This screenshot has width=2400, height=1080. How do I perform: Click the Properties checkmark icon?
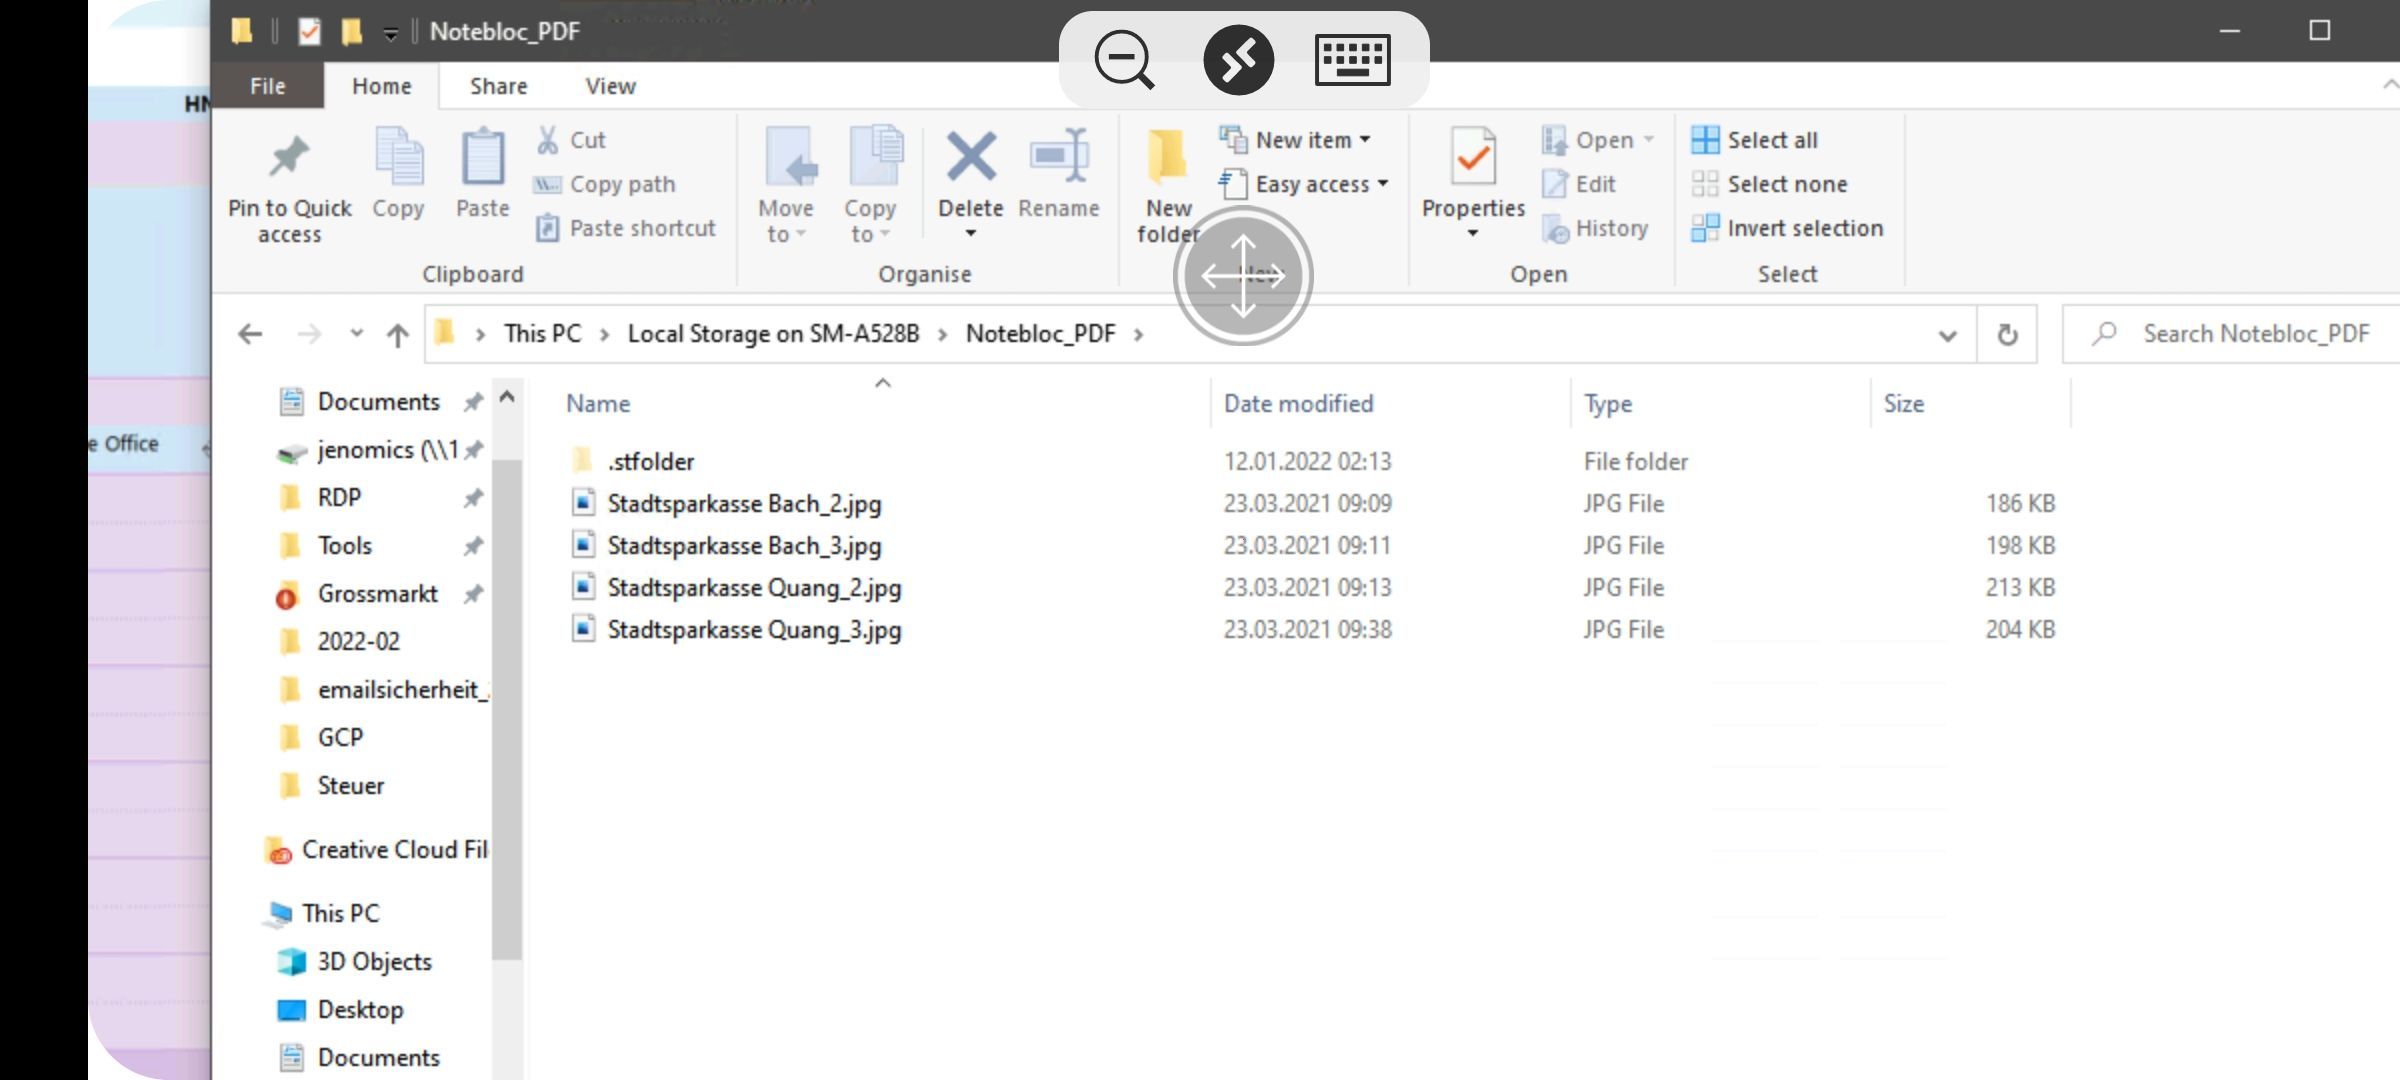tap(1473, 156)
